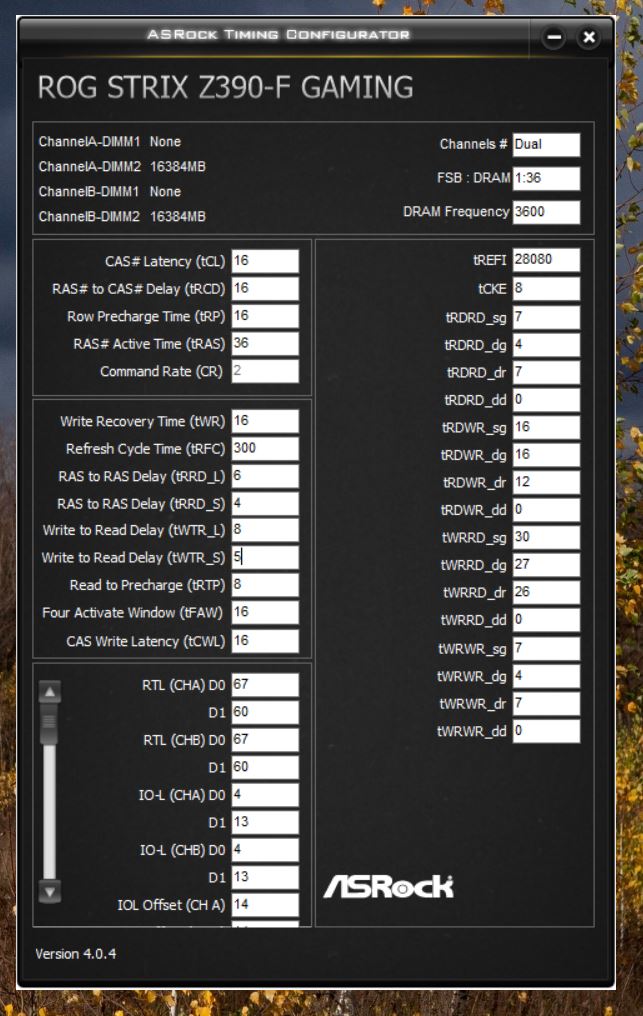Click the Row Precharge Time (tRP) field

265,316
